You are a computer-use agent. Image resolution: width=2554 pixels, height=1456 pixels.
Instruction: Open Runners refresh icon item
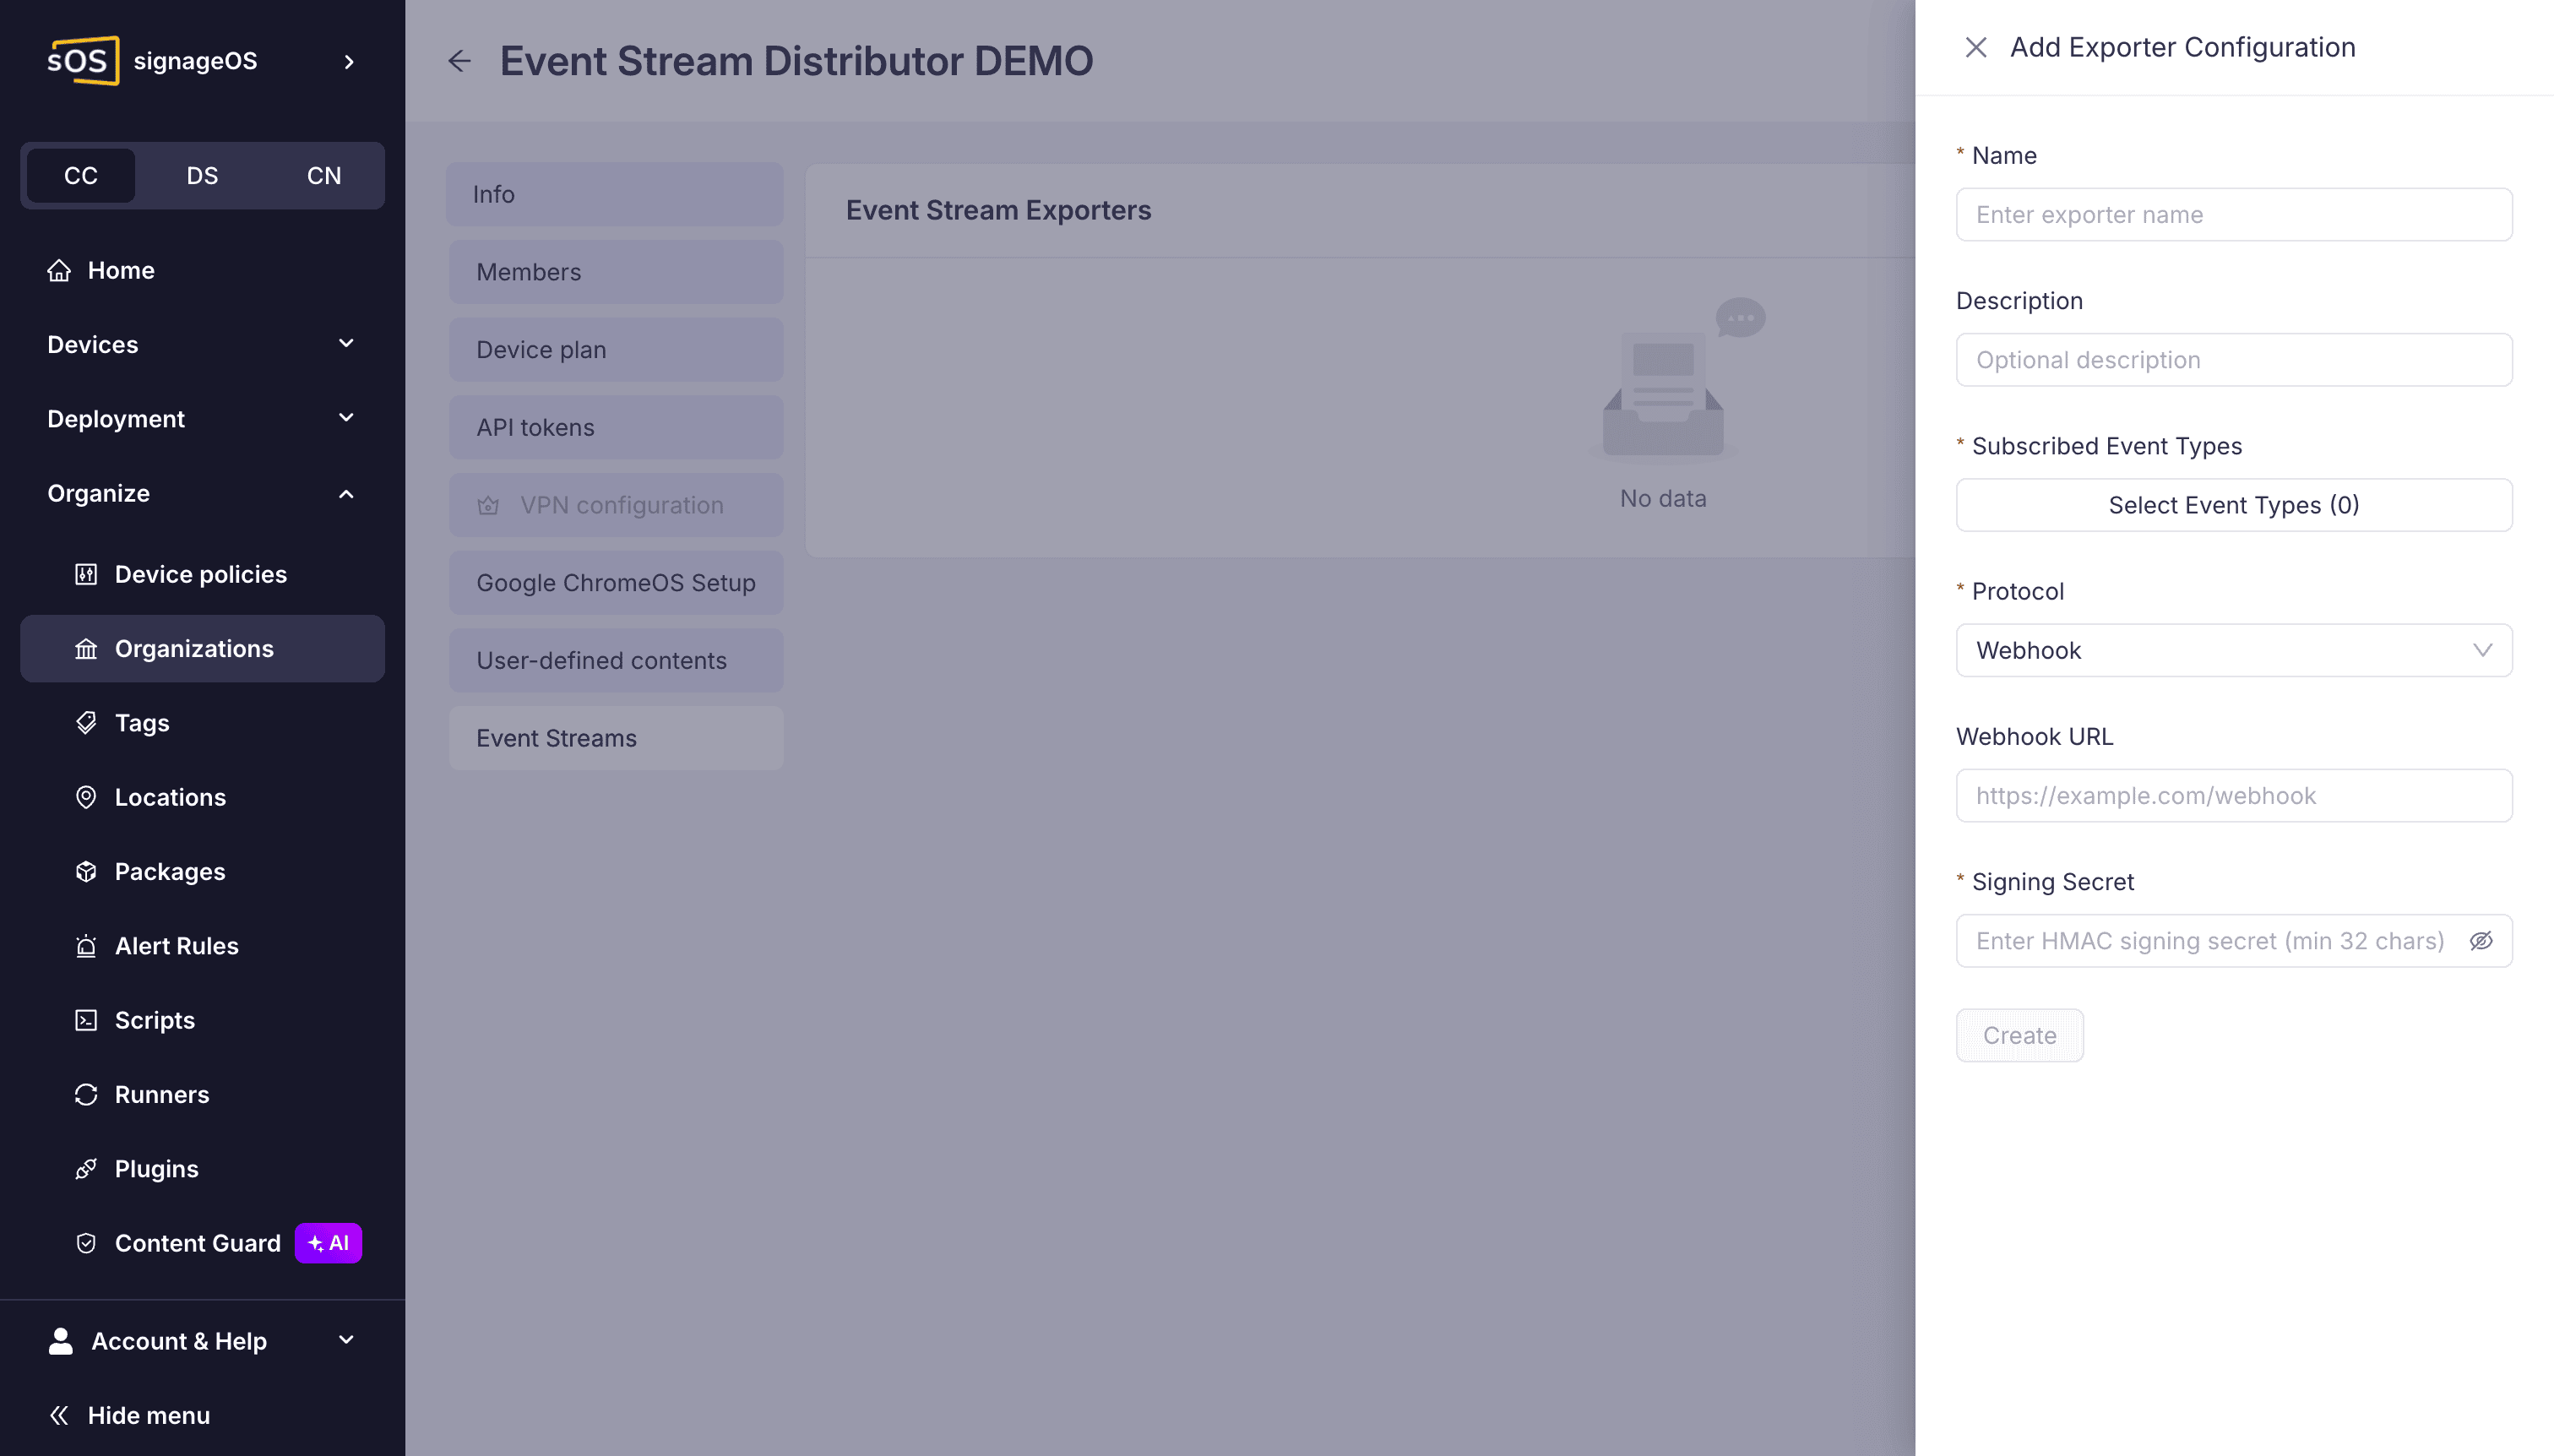click(86, 1094)
